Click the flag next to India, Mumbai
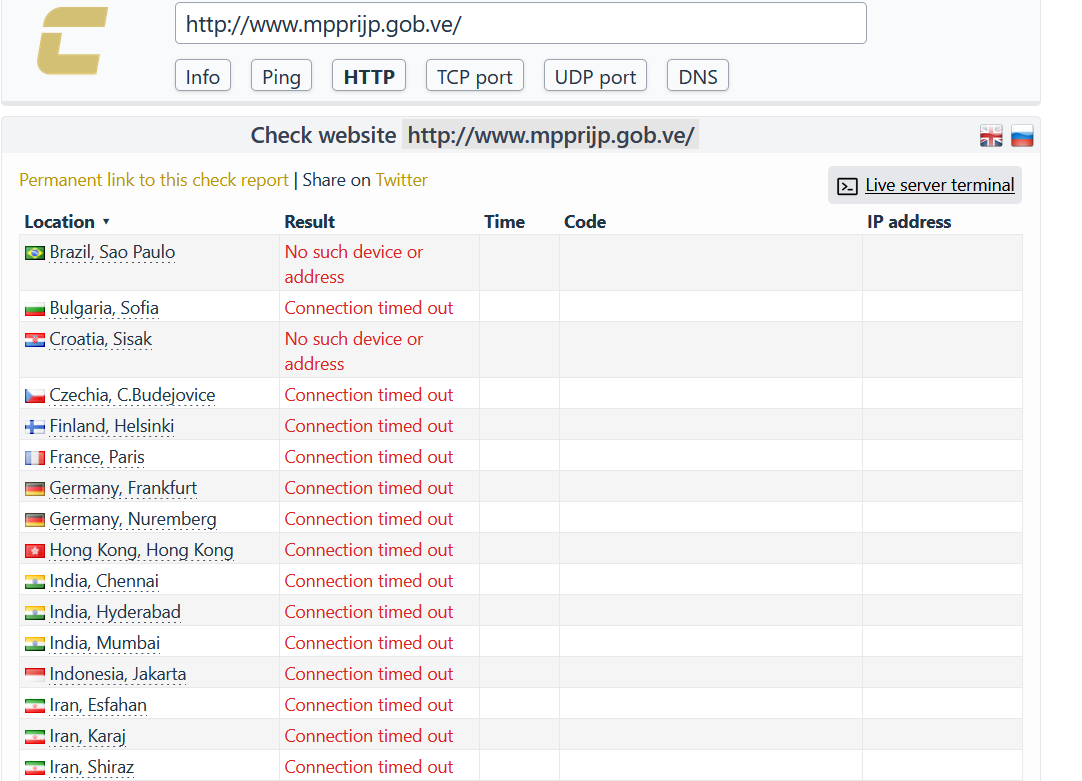This screenshot has width=1082, height=781. (x=35, y=644)
